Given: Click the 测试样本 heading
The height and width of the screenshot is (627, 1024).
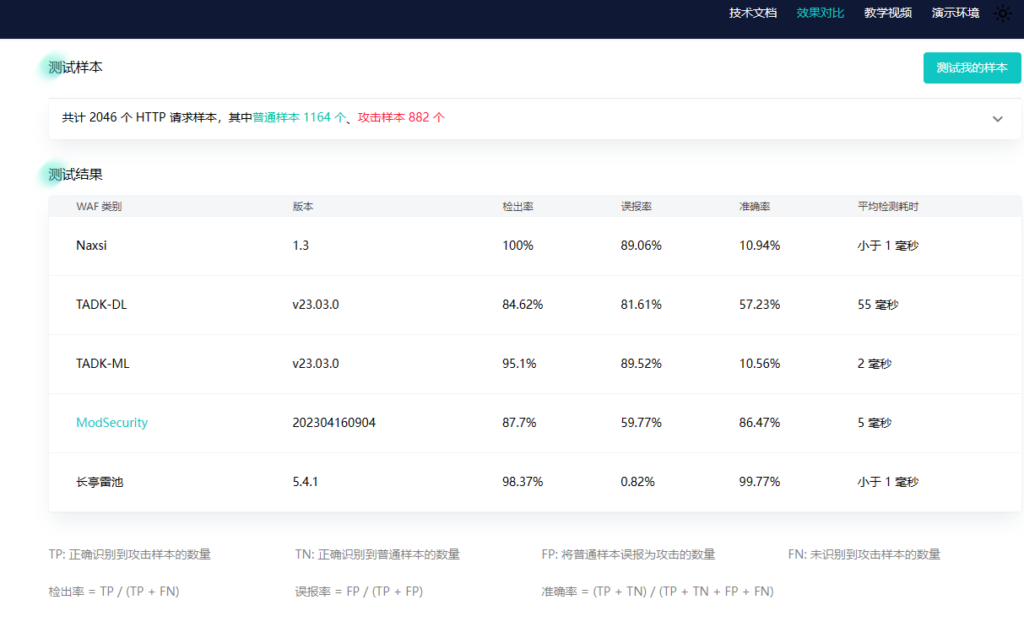Looking at the screenshot, I should coord(75,67).
